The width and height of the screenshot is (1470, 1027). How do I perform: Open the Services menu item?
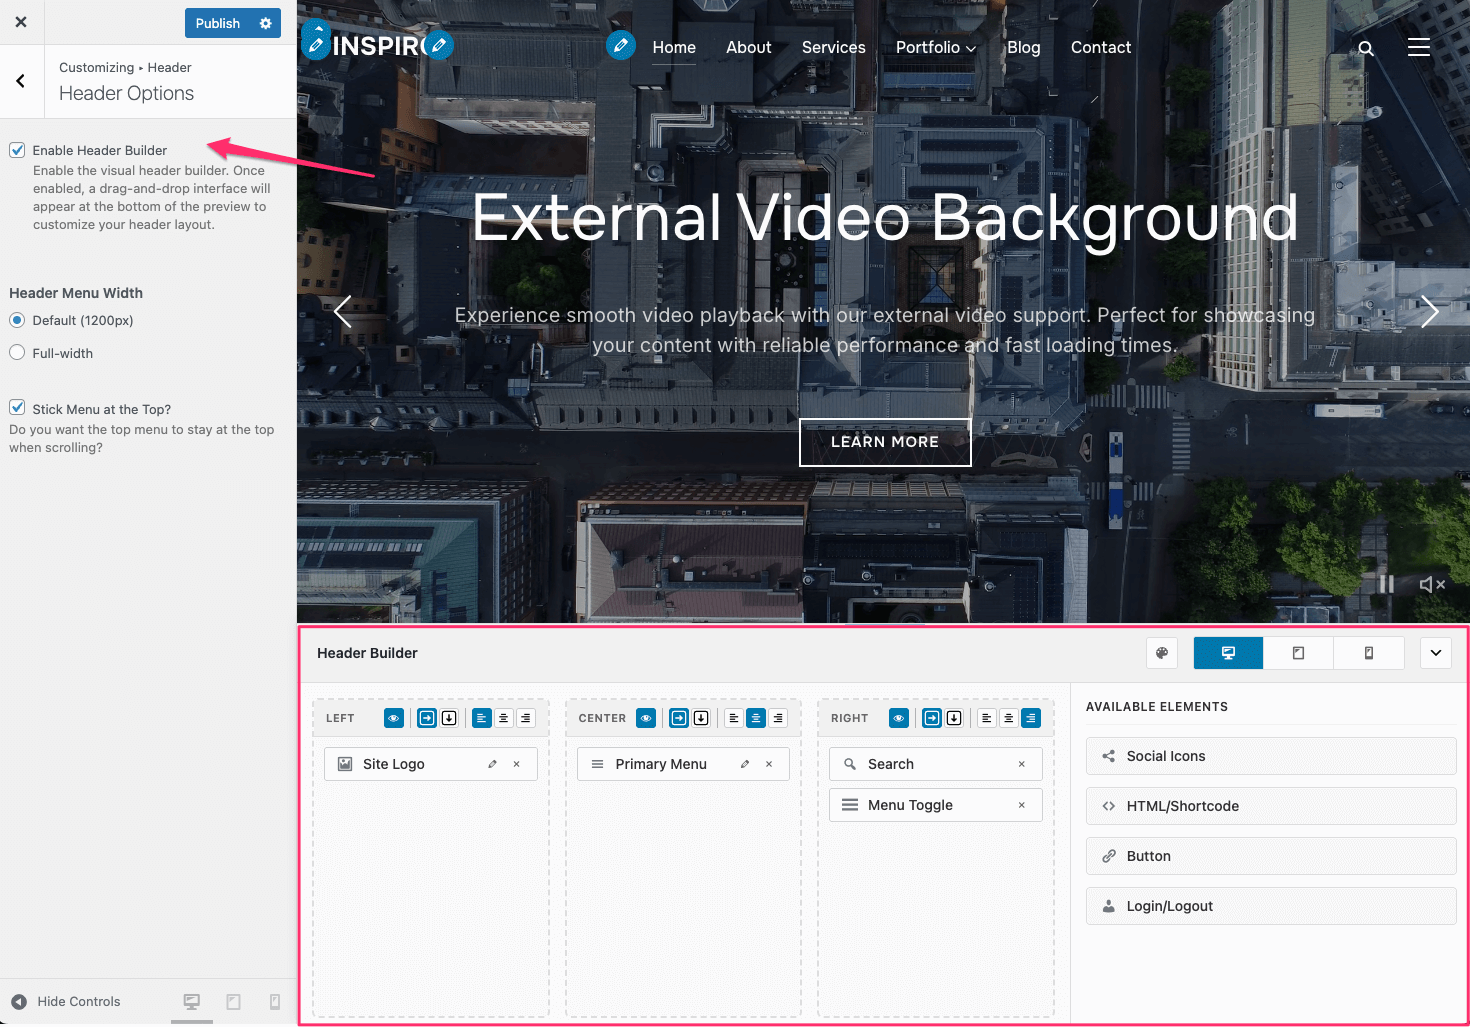coord(833,48)
